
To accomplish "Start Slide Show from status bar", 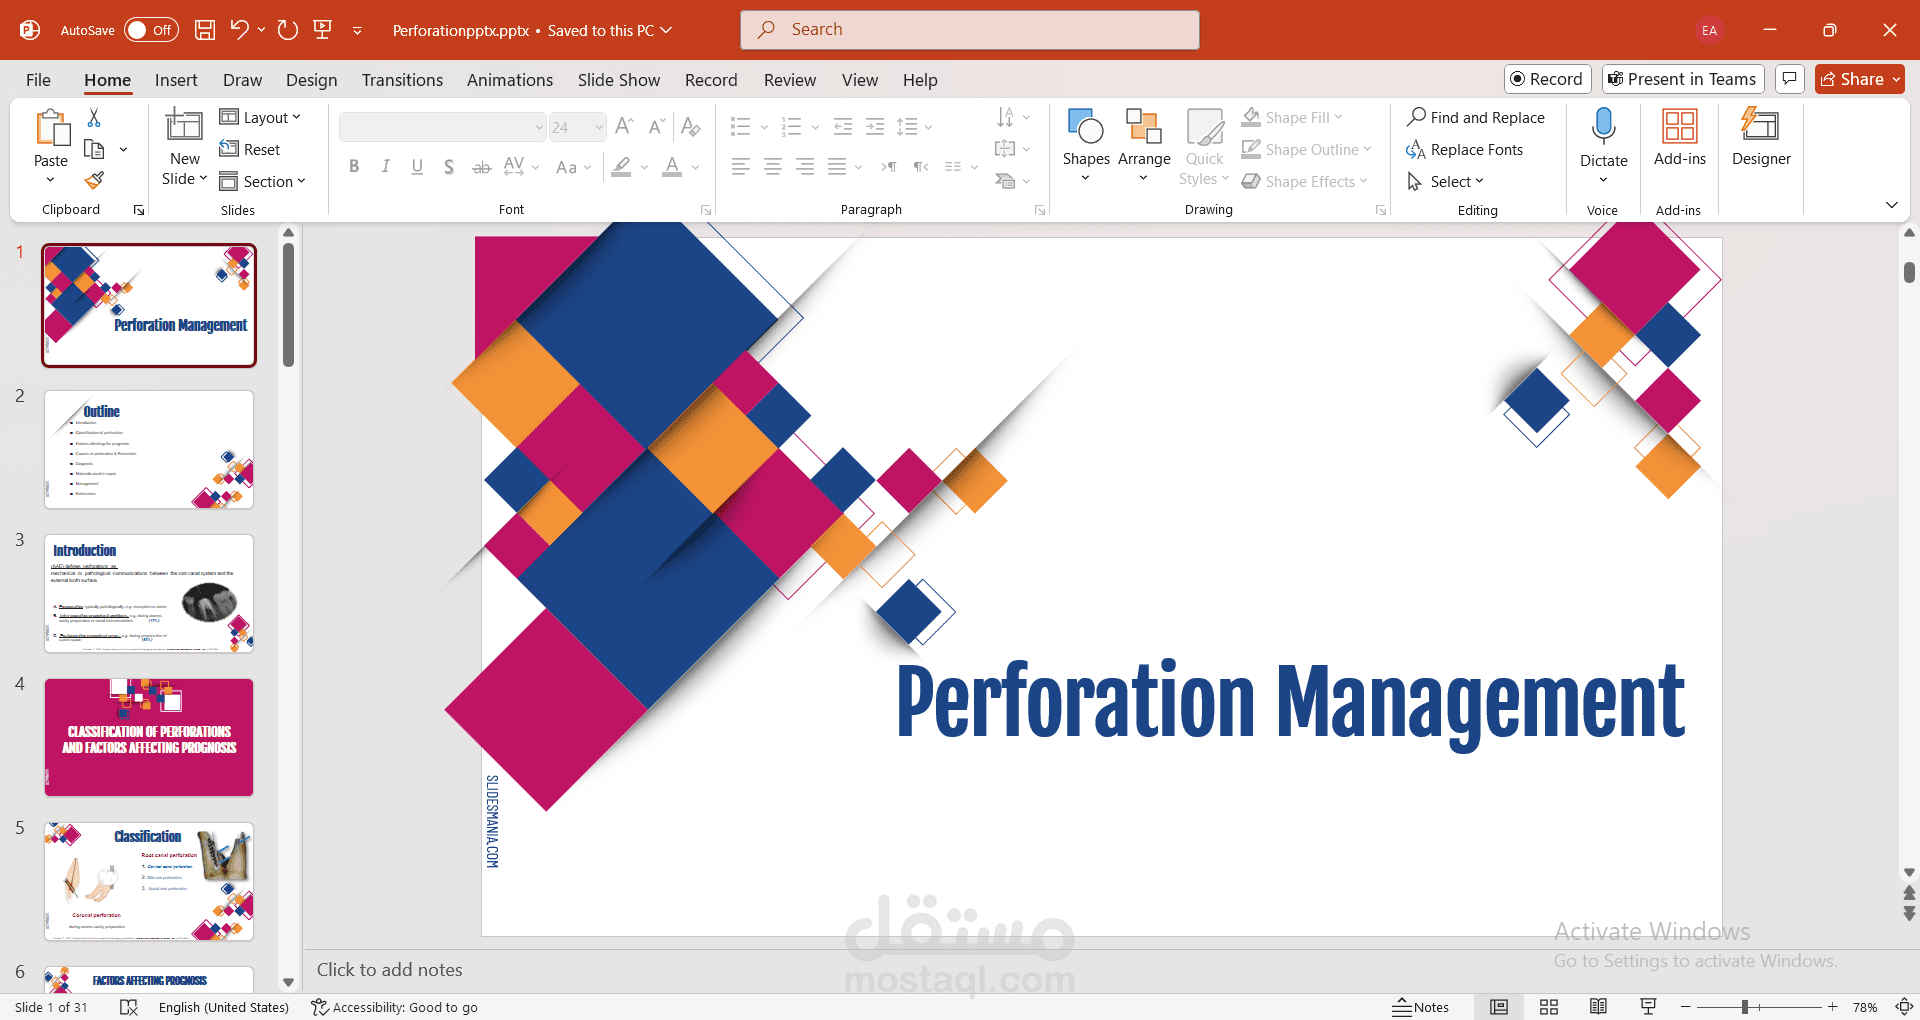I will [x=1648, y=1007].
